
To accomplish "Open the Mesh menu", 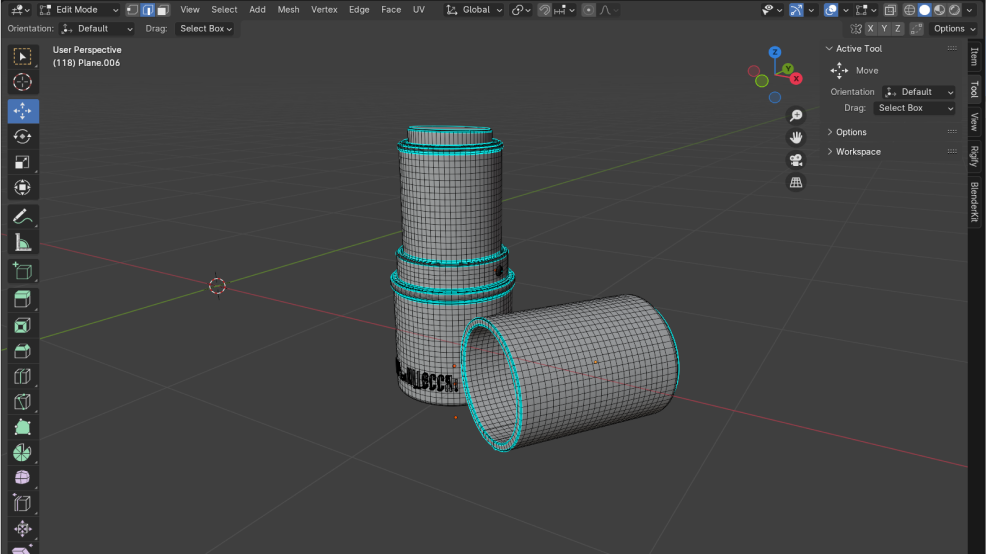I will (x=288, y=10).
